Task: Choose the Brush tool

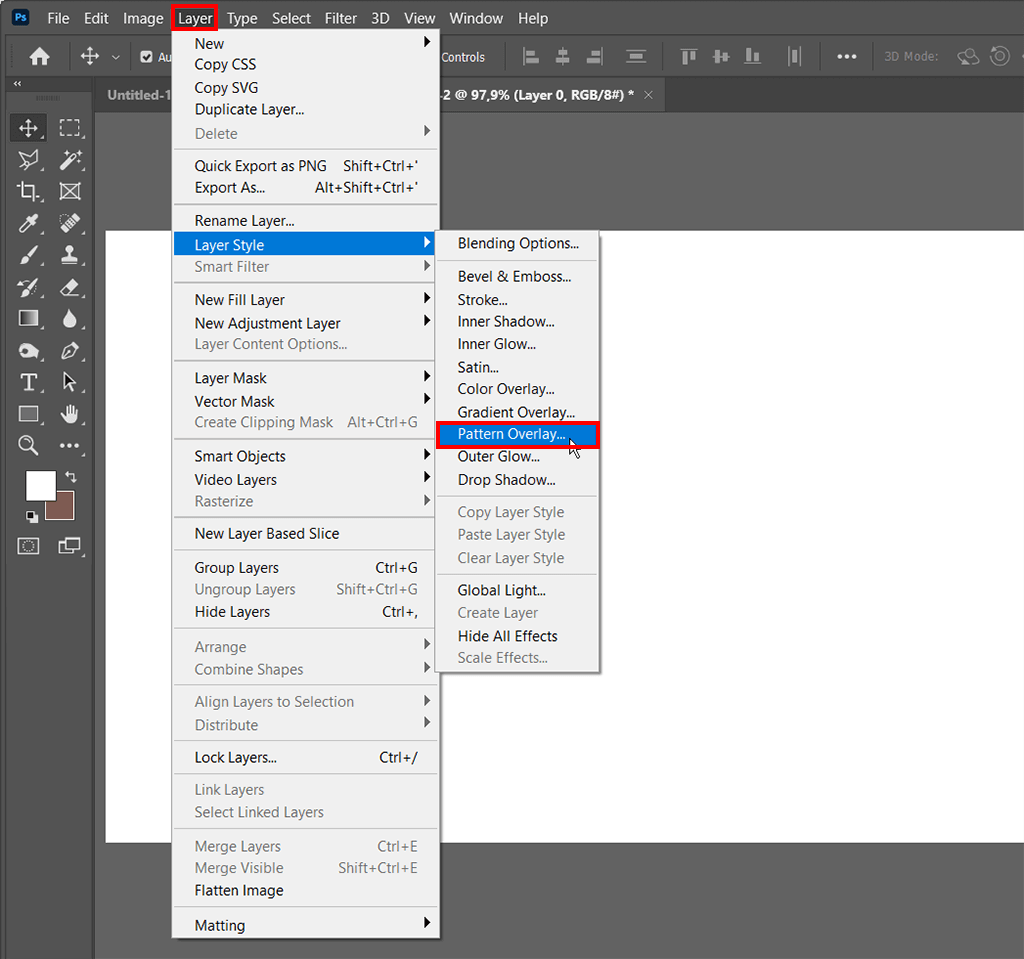Action: (28, 255)
